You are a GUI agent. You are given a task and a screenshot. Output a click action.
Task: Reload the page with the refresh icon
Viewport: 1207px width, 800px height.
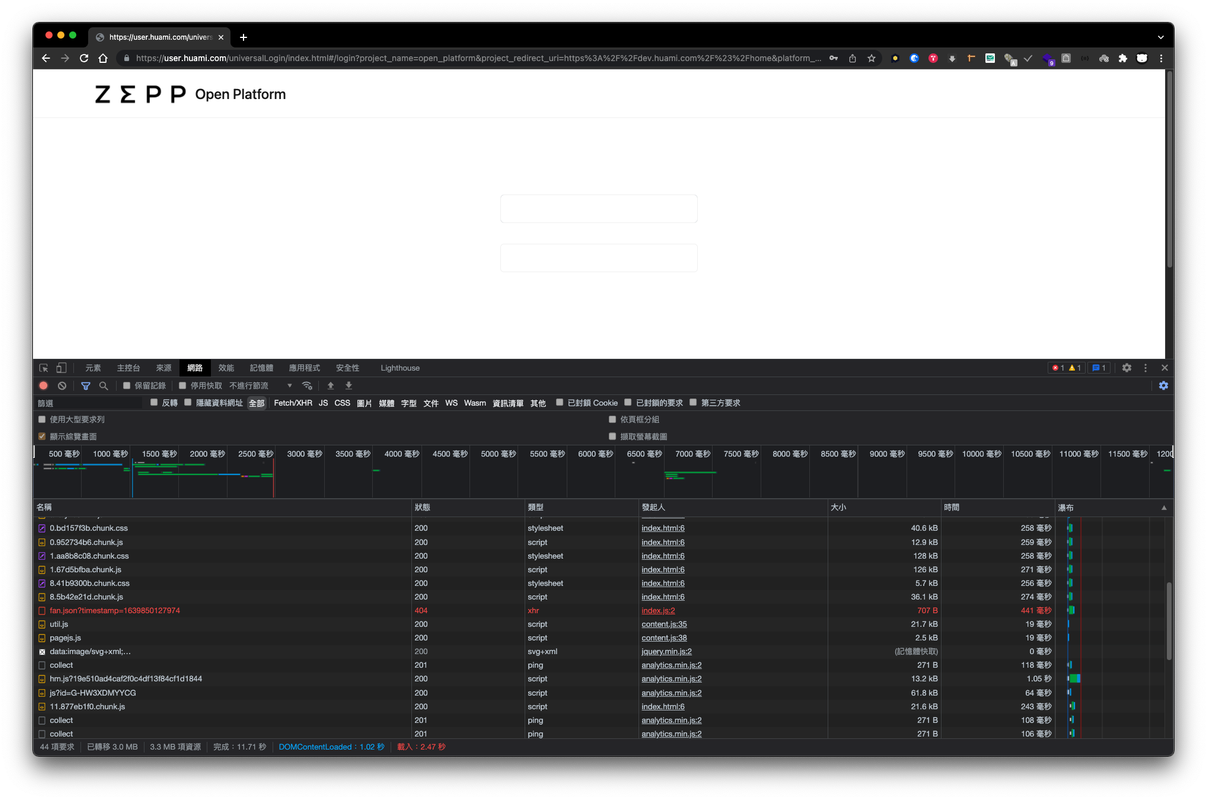point(84,59)
